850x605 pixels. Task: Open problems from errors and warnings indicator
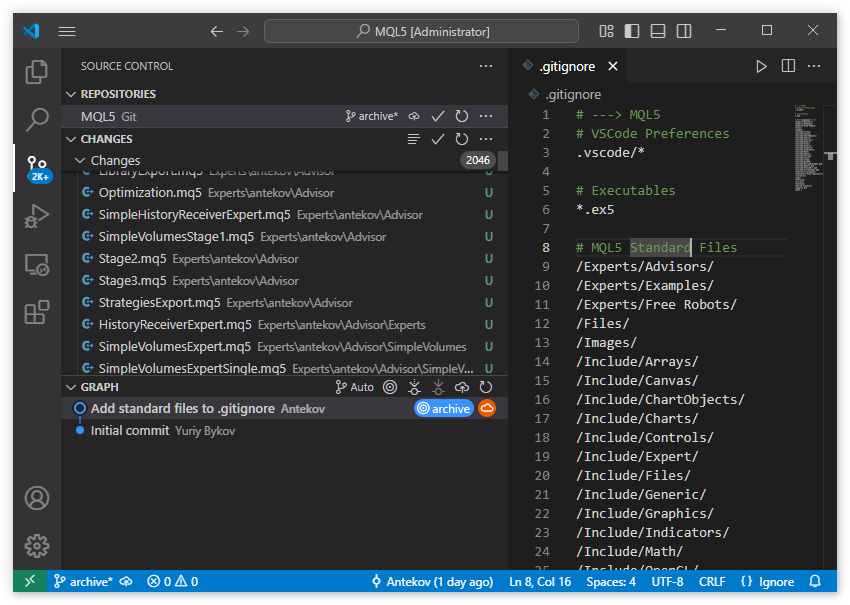(172, 581)
